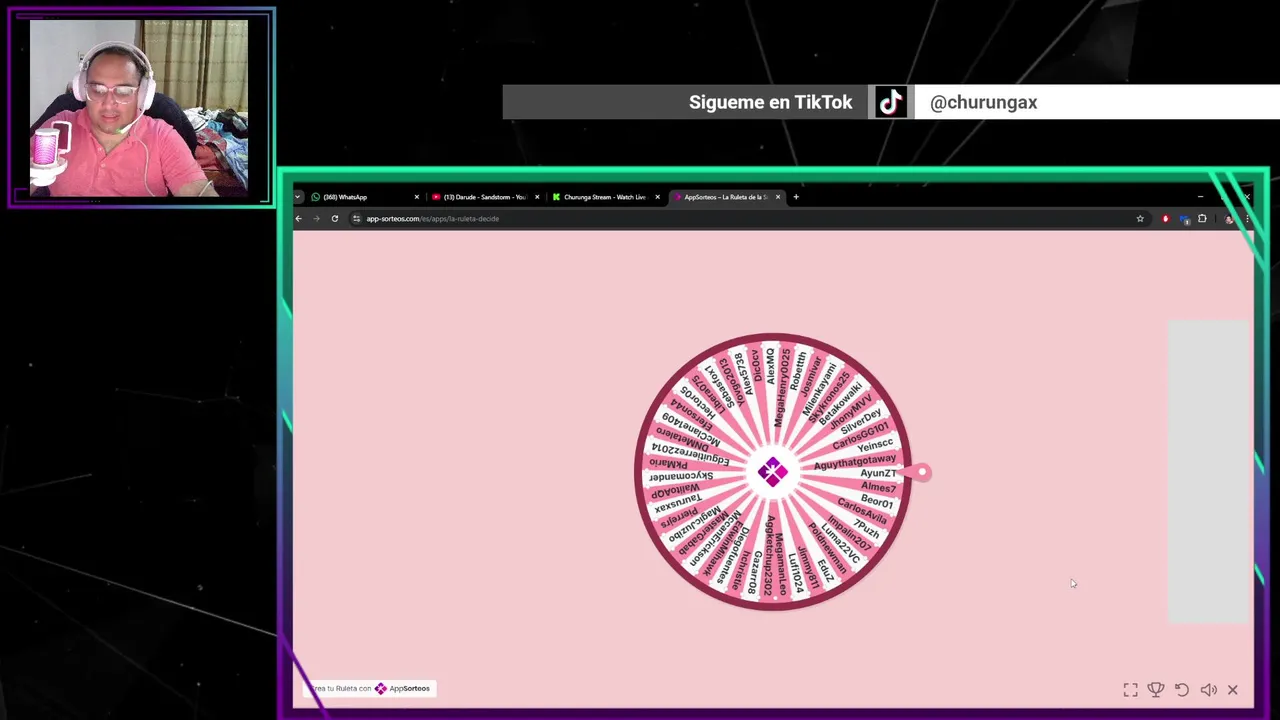The image size is (1280, 720).
Task: Open the browser extensions puzzle icon
Action: (1202, 219)
